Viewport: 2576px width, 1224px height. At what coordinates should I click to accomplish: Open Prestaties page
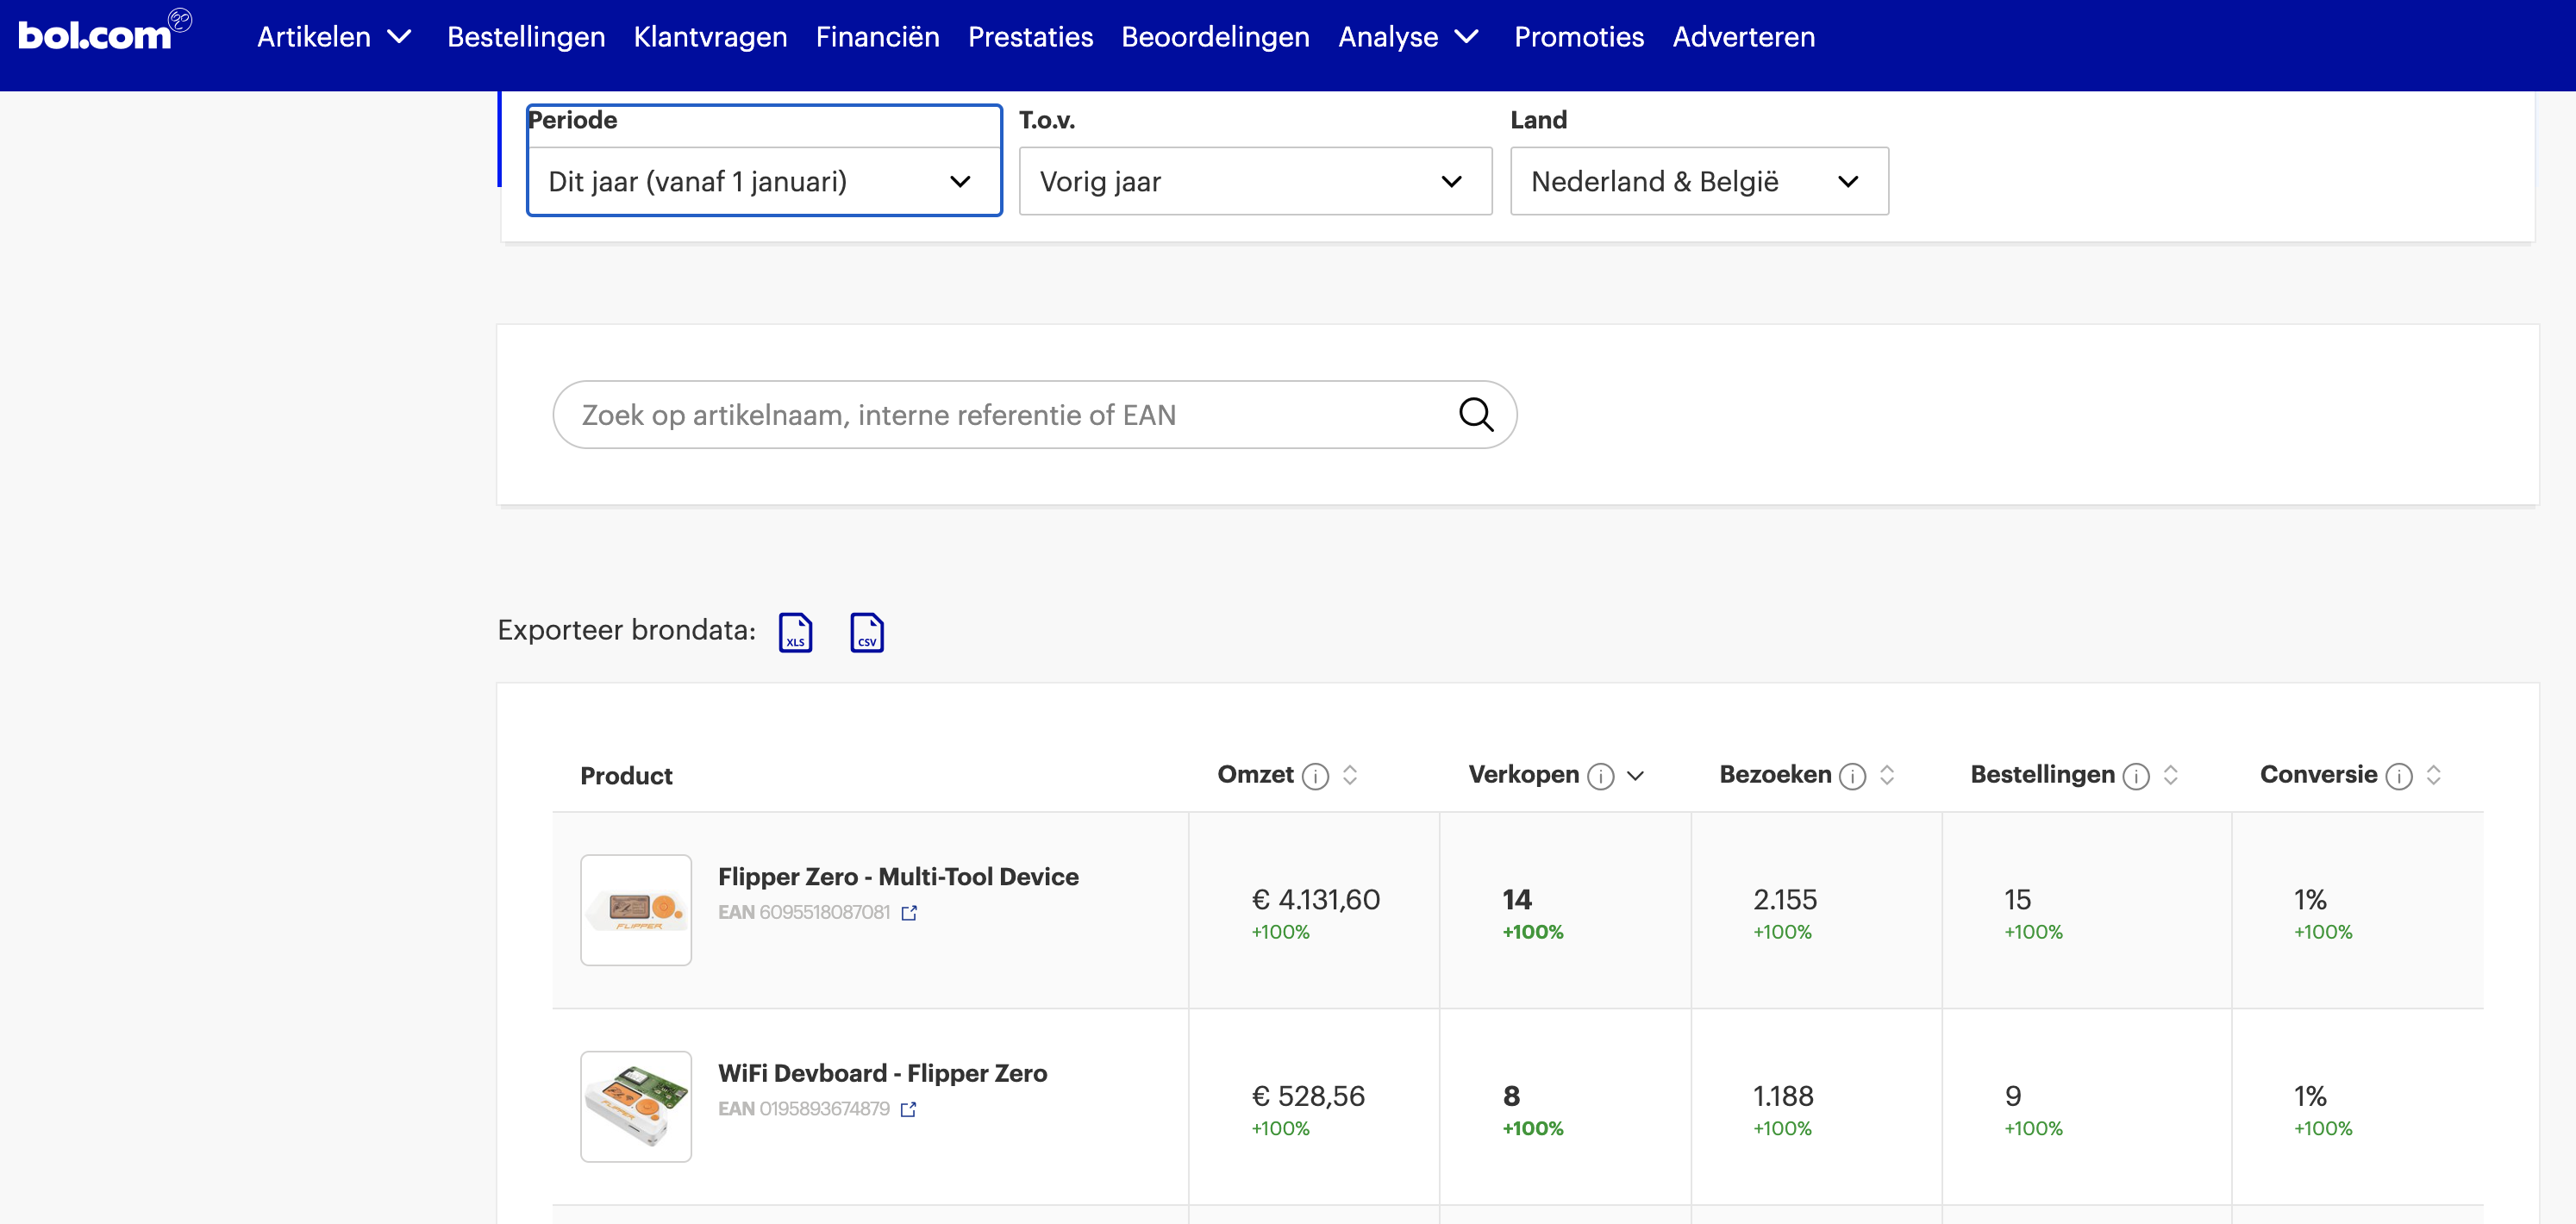click(x=1030, y=37)
